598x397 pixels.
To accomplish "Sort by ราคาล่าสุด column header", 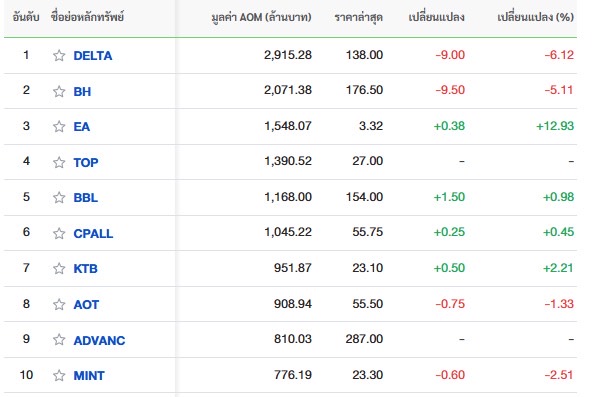I will pos(358,17).
